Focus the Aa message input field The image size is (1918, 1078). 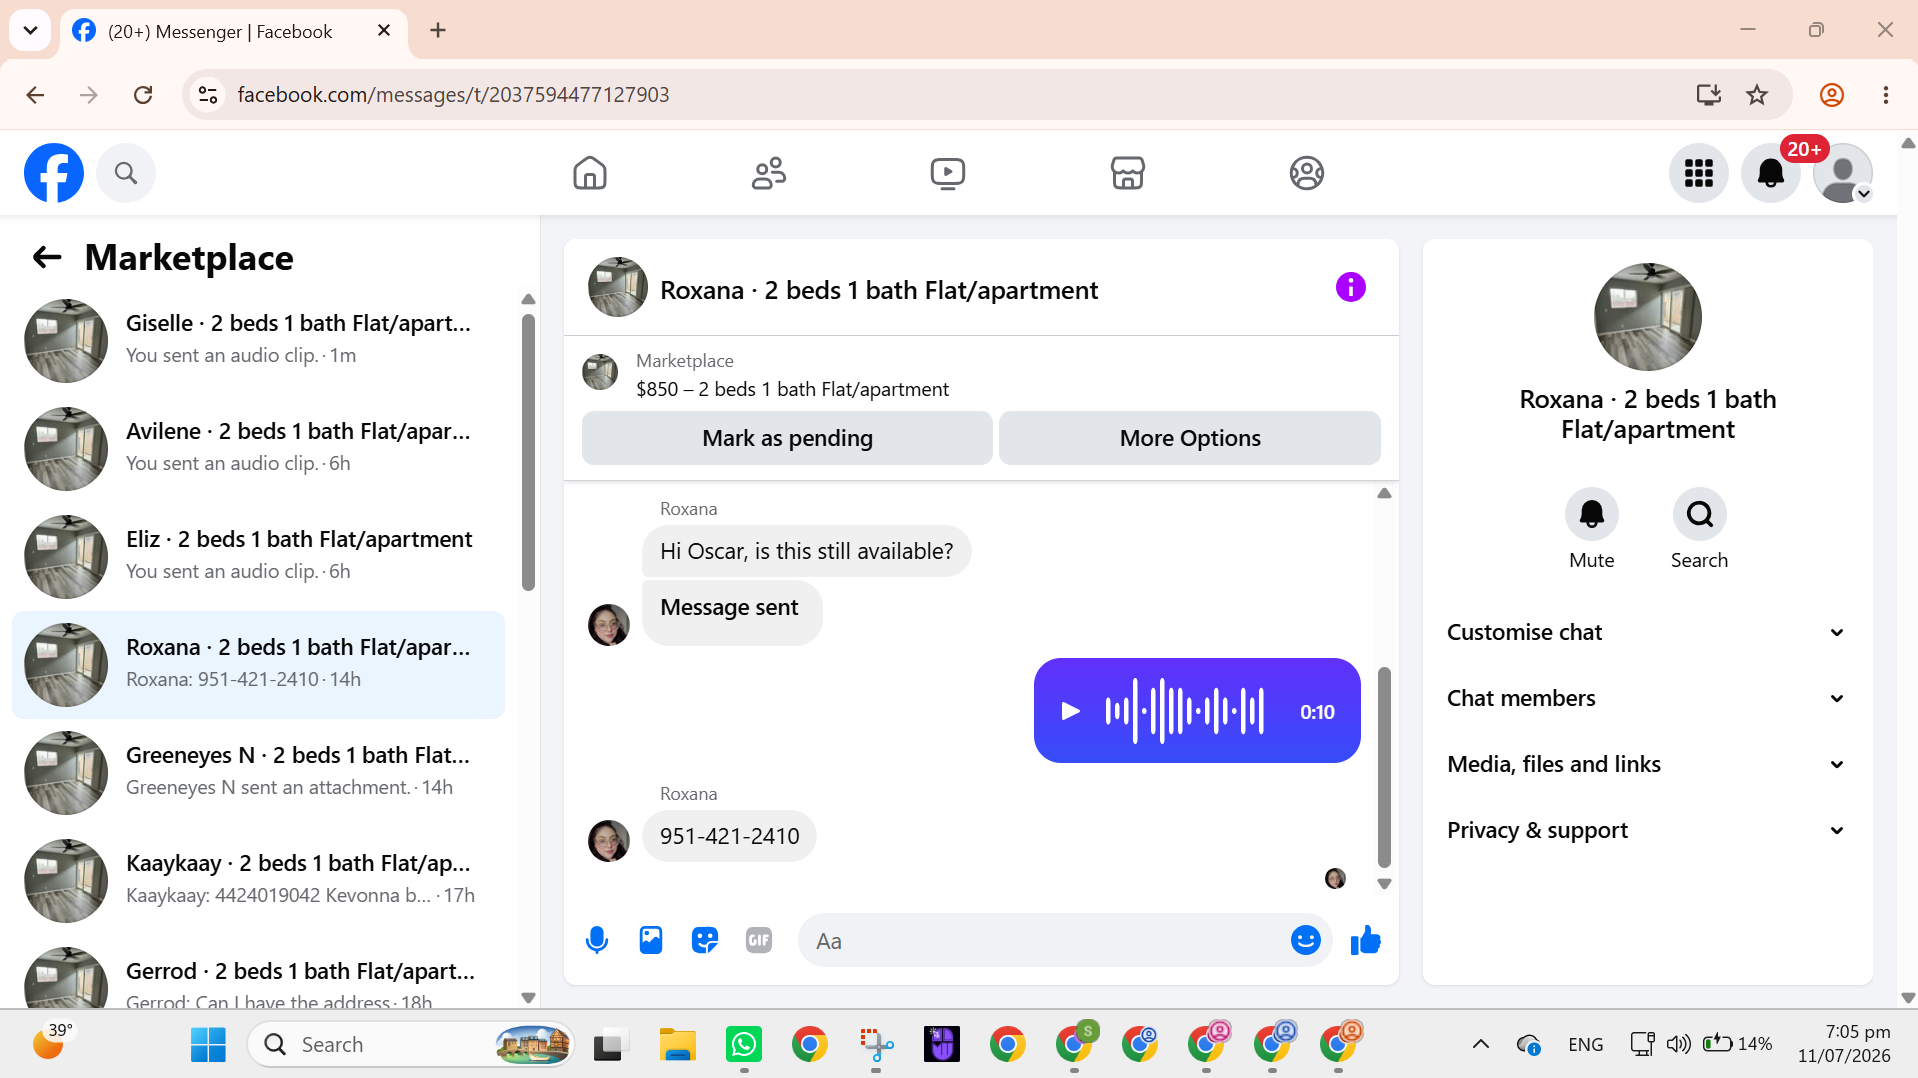[1045, 941]
